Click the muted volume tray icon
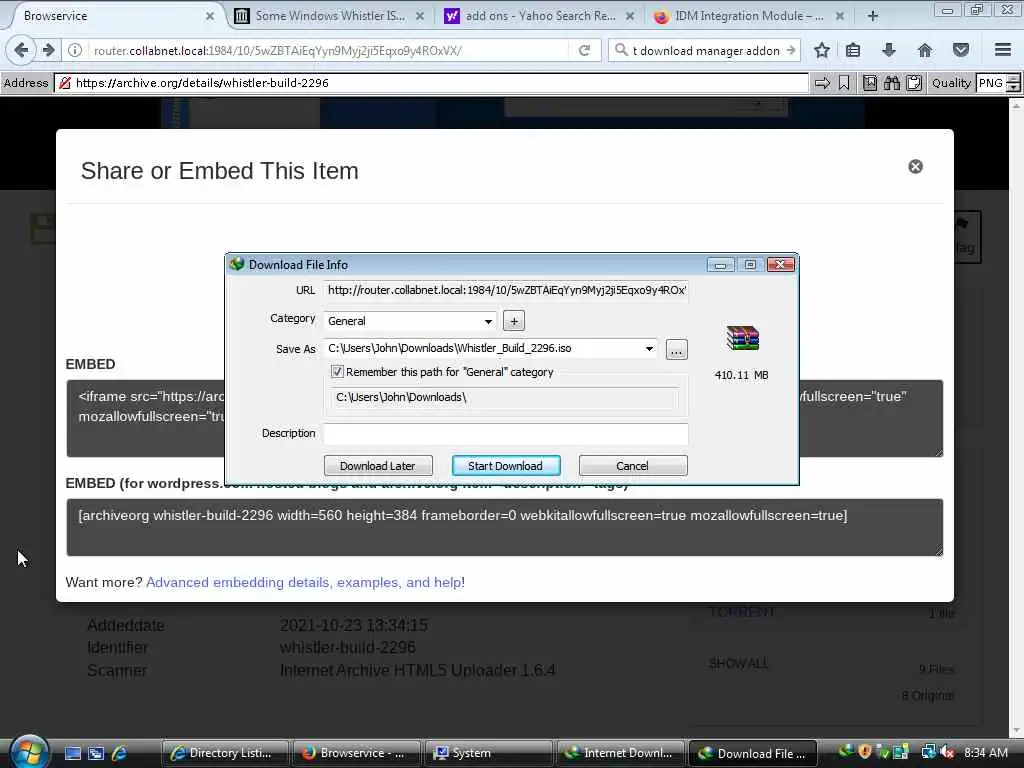 pyautogui.click(x=947, y=752)
